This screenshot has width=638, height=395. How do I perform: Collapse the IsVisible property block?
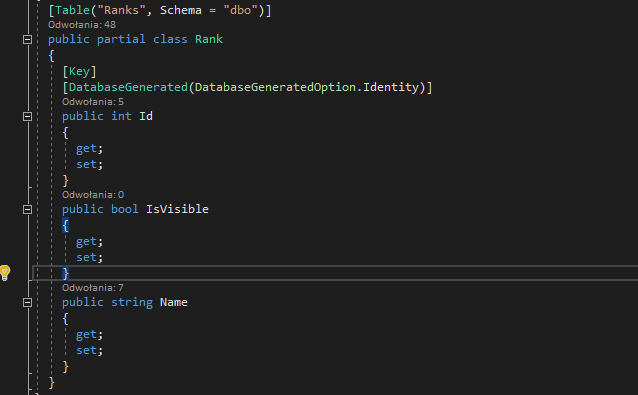click(x=27, y=210)
